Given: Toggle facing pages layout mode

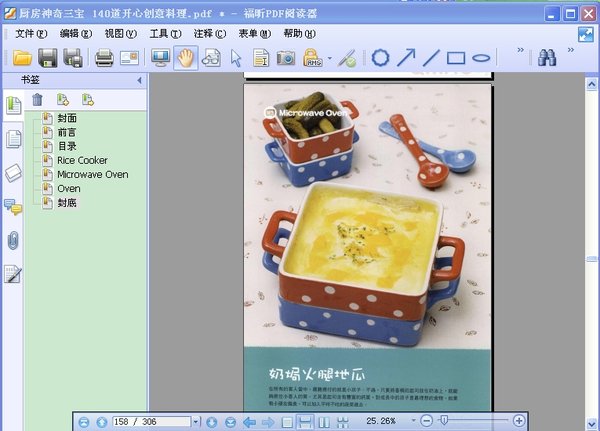Looking at the screenshot, I should click(324, 422).
